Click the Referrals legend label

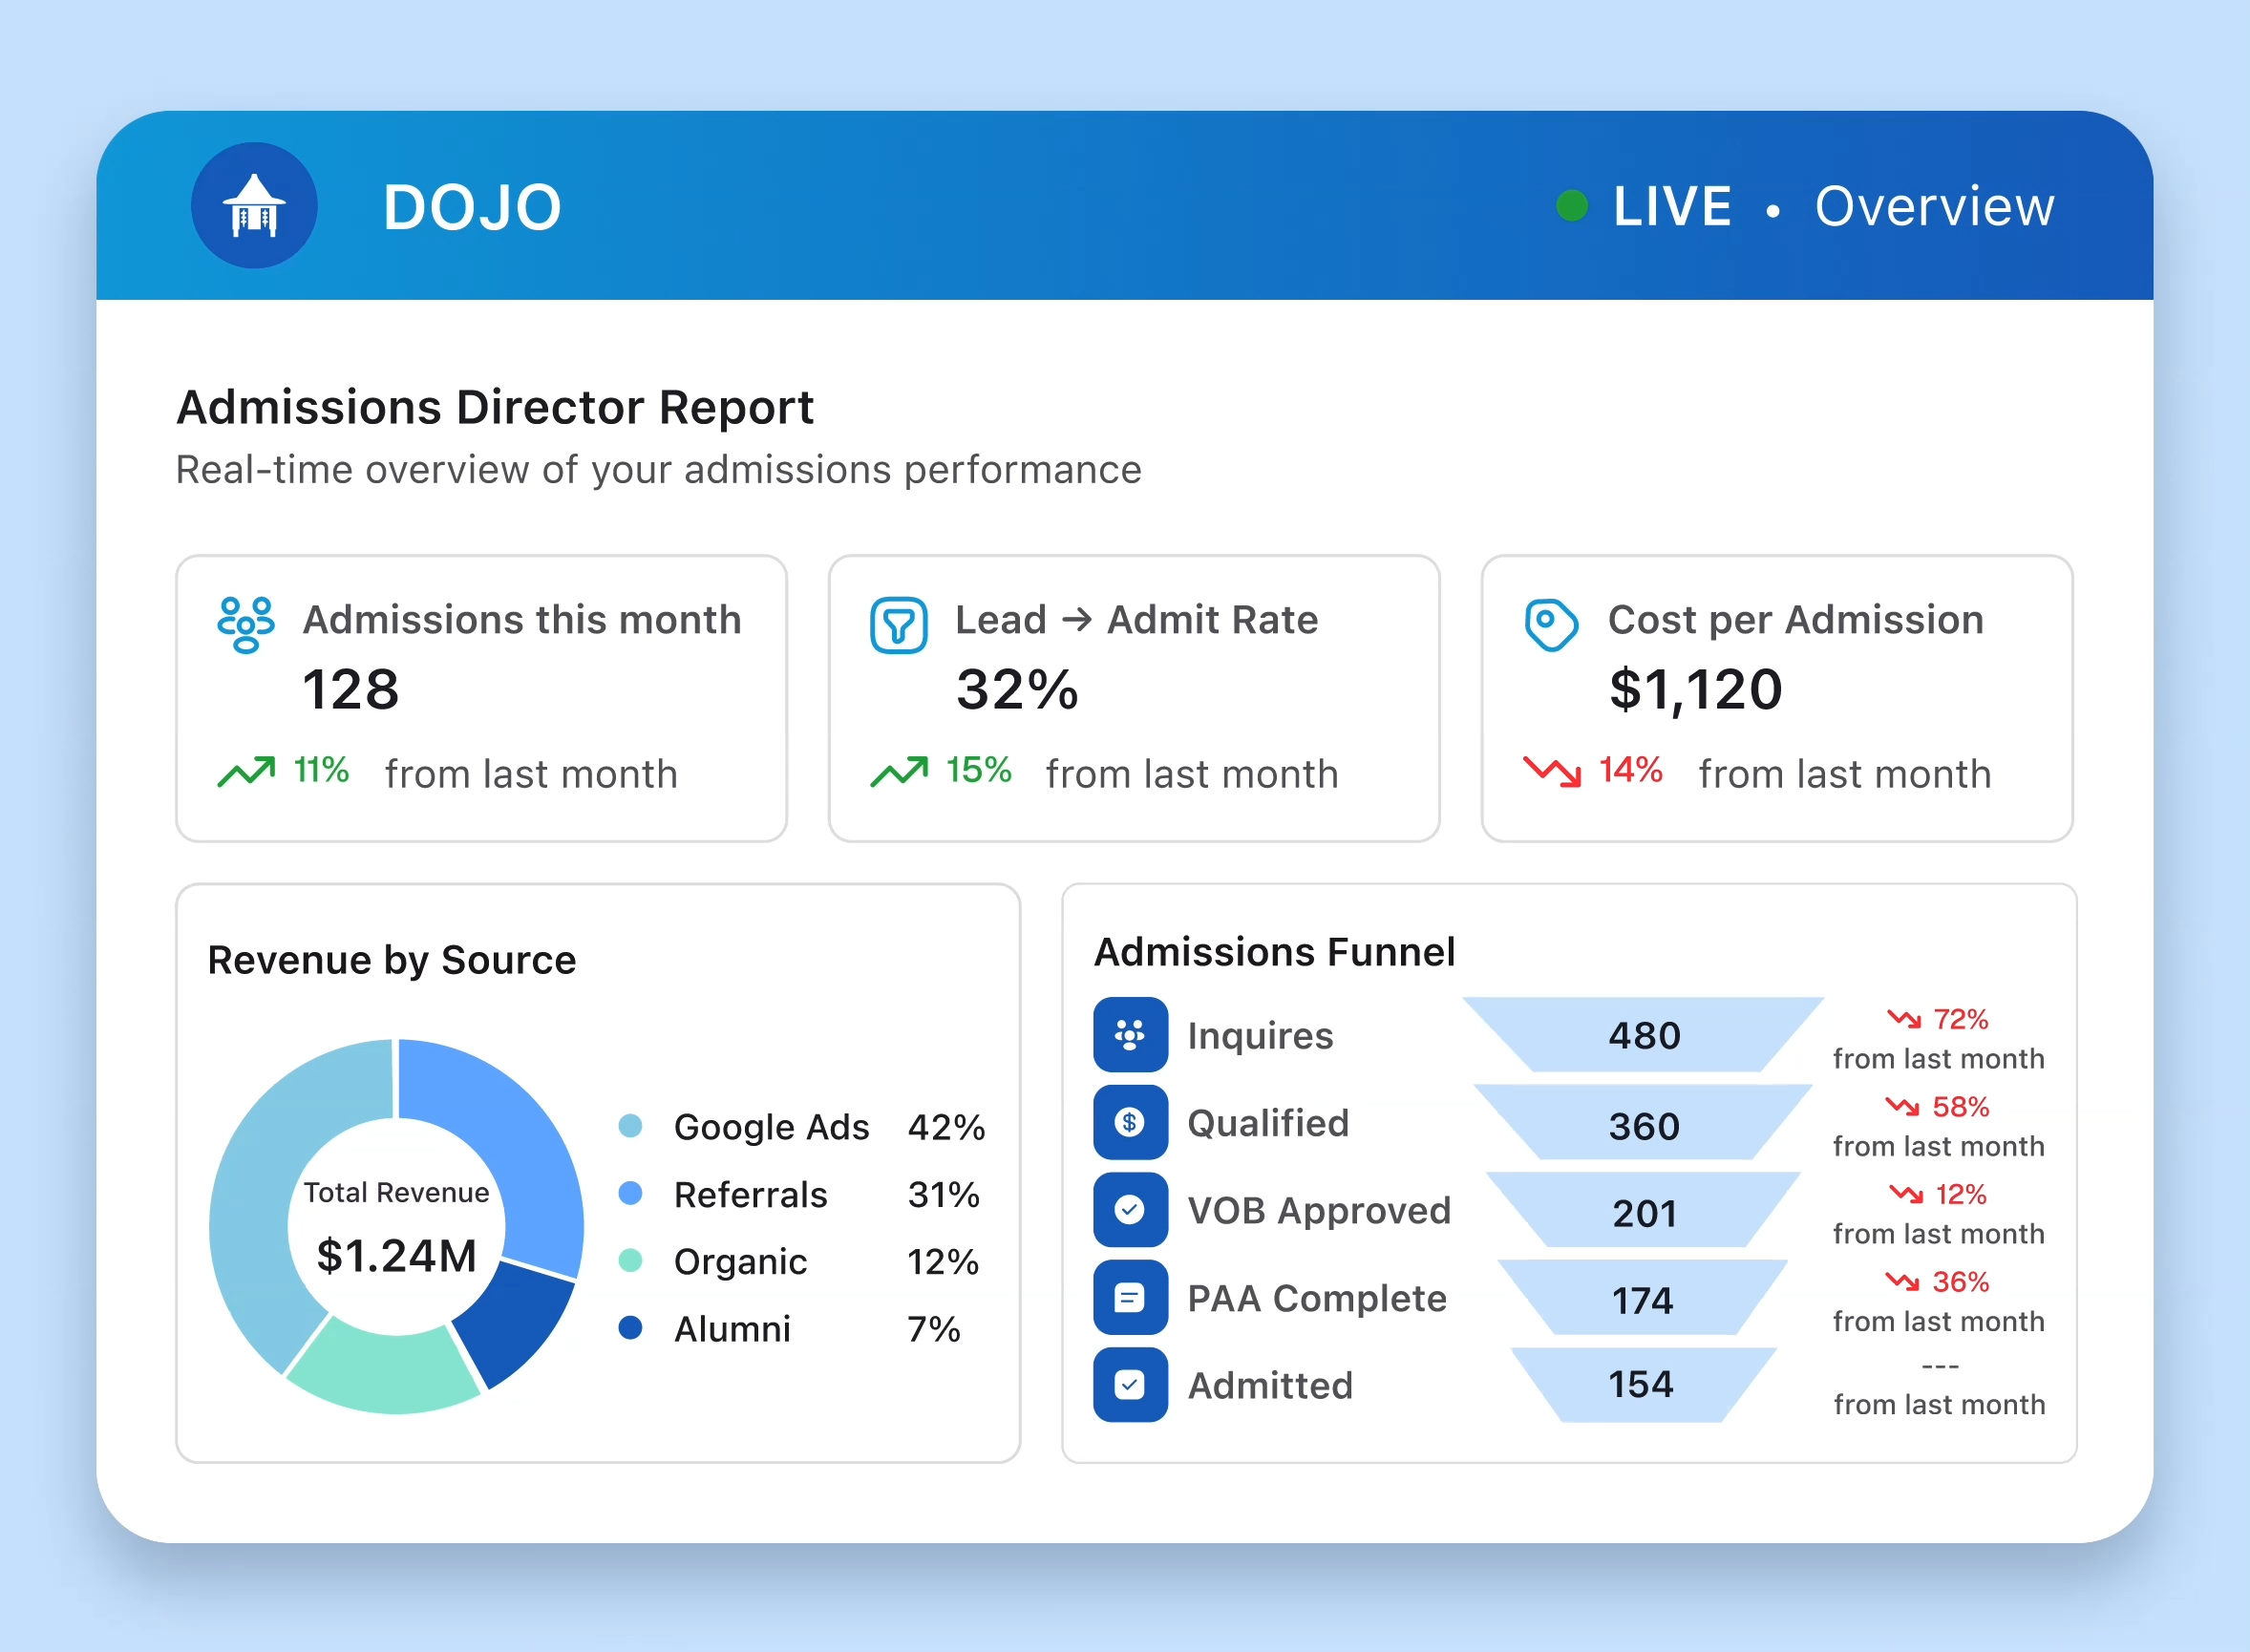[x=750, y=1194]
